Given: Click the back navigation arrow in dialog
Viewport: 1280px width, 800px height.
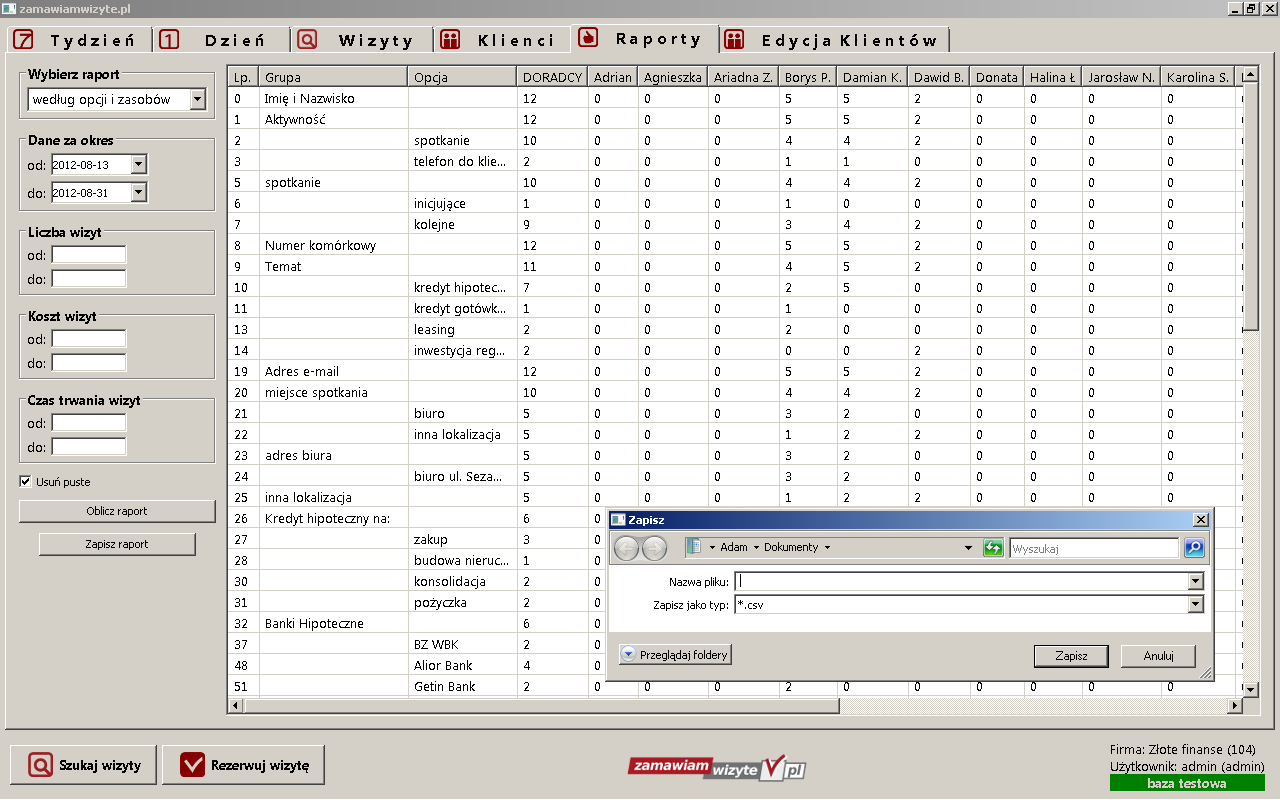Looking at the screenshot, I should click(x=626, y=548).
